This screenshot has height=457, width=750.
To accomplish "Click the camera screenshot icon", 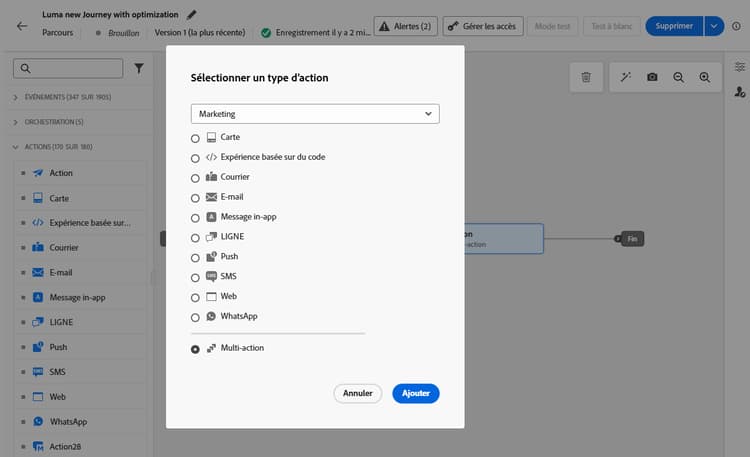I will [652, 77].
